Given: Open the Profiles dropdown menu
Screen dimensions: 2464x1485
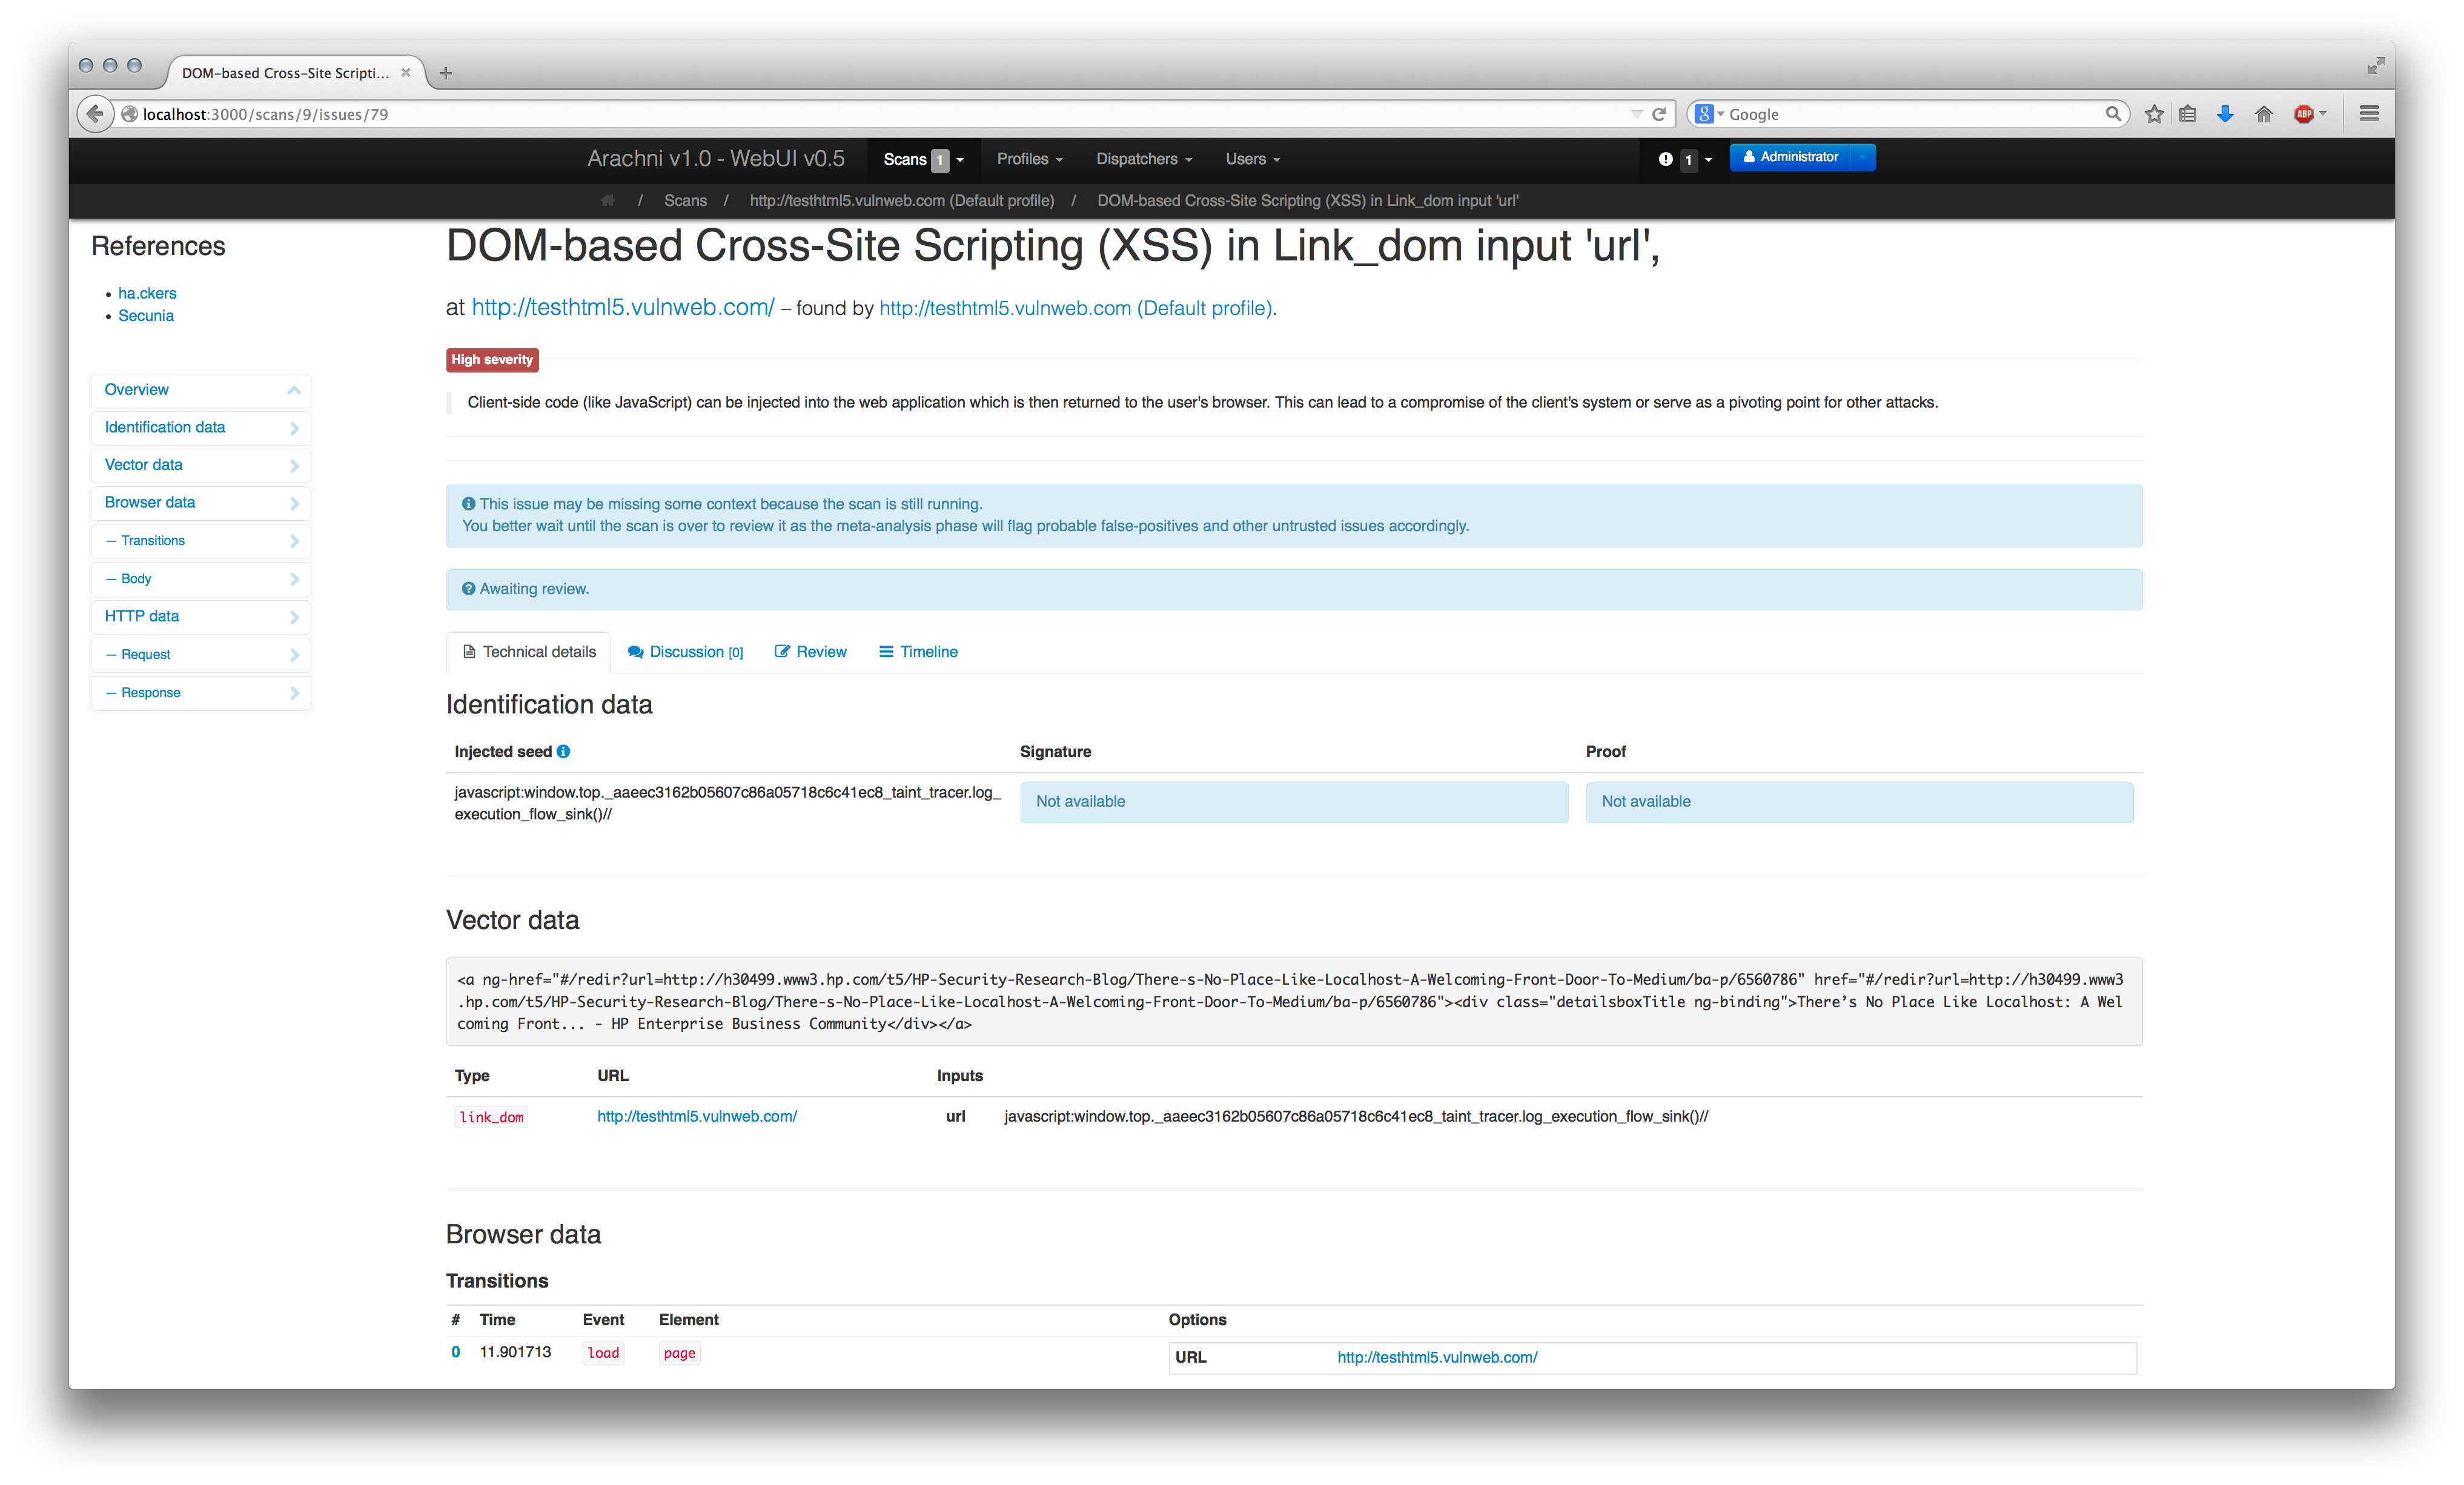Looking at the screenshot, I should [x=1029, y=159].
